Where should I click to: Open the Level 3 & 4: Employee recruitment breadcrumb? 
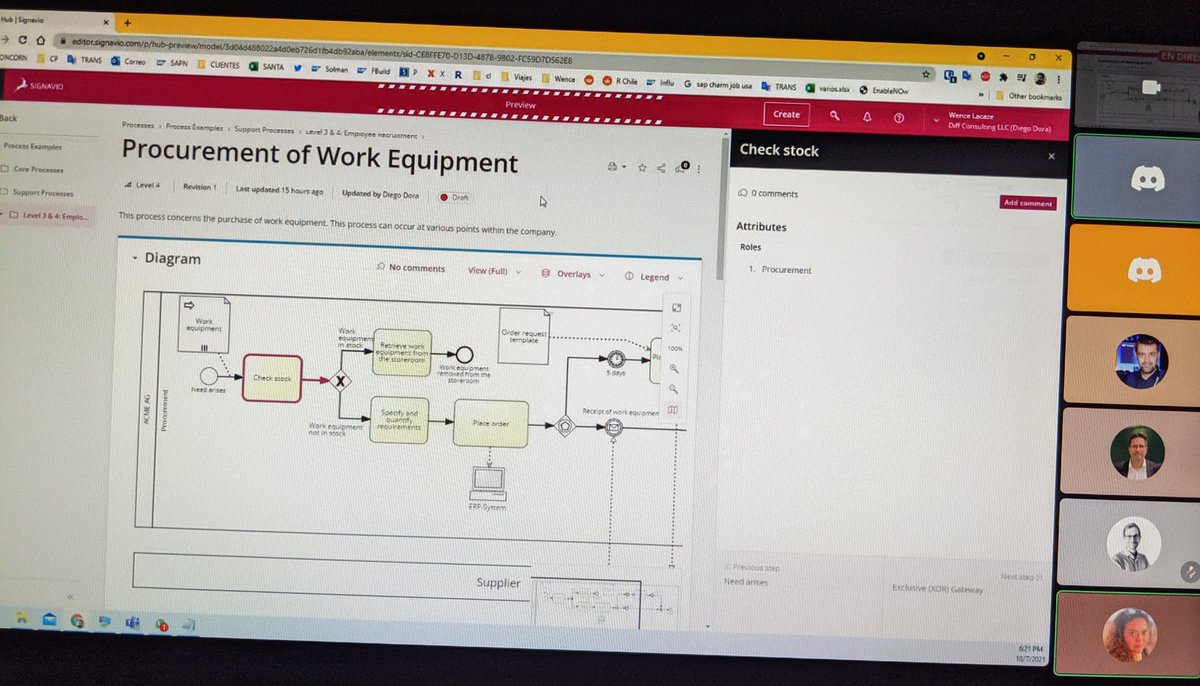pos(361,134)
